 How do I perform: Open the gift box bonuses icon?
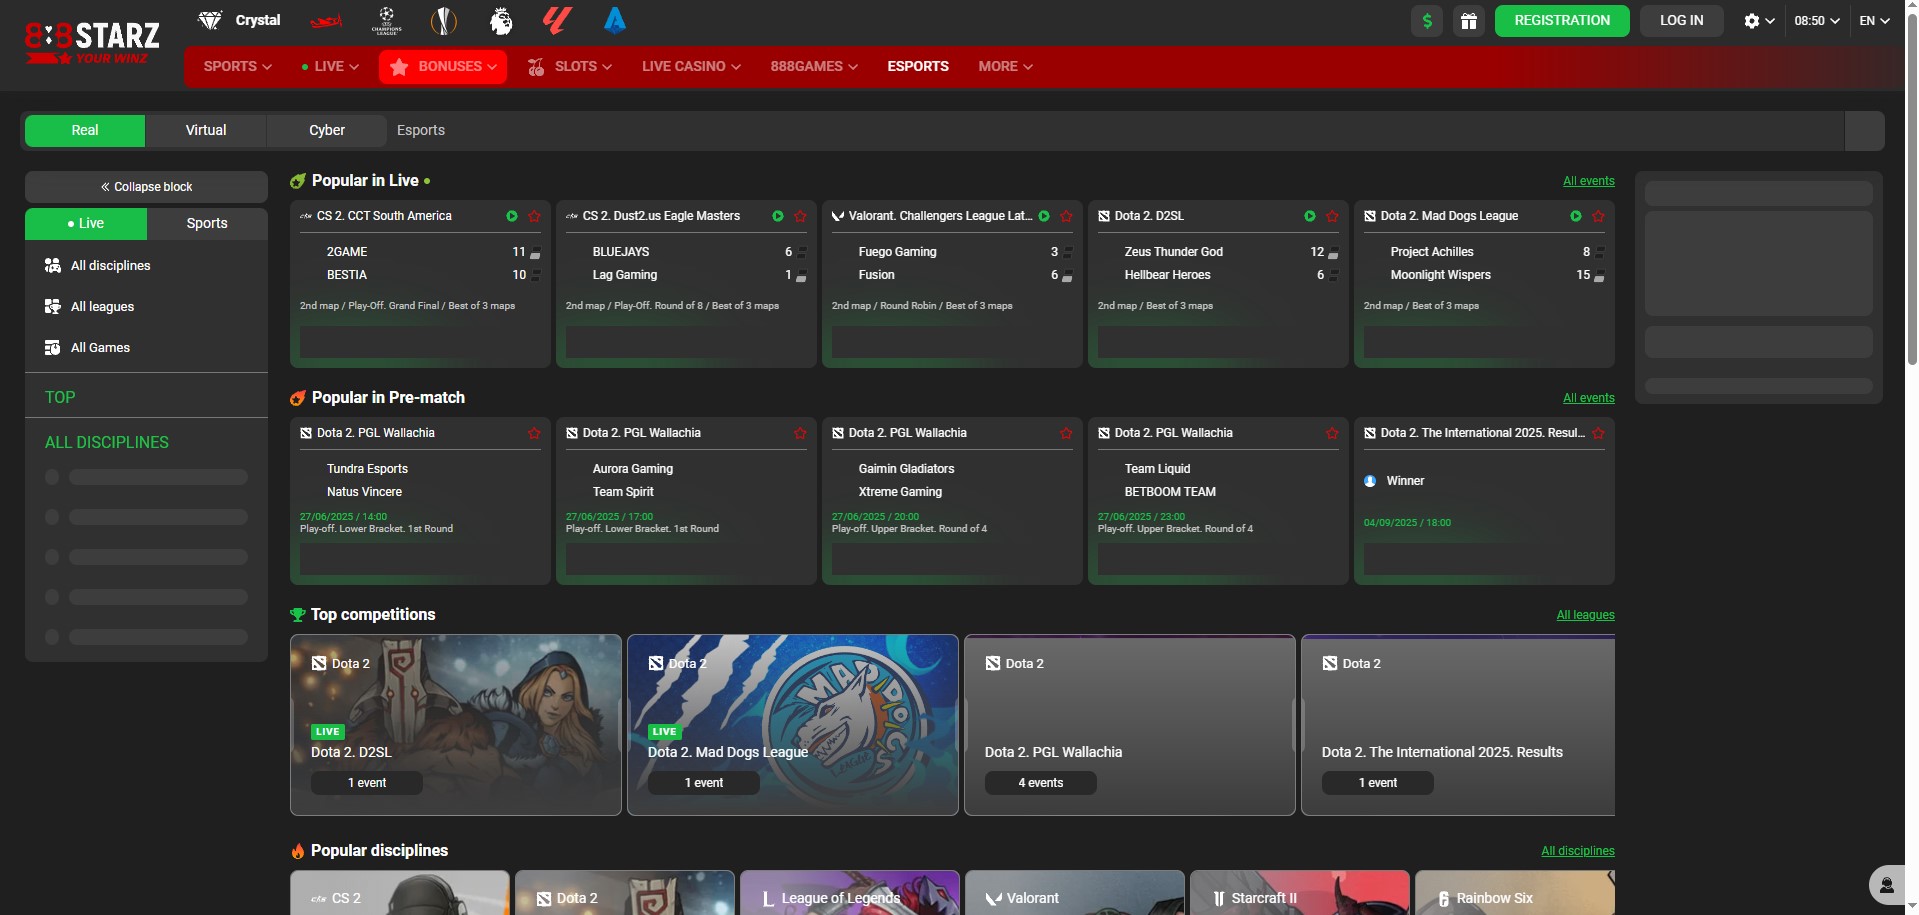[1469, 21]
